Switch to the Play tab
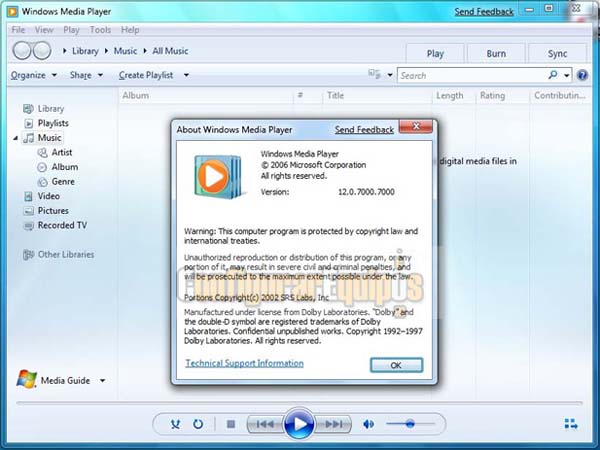 pos(435,53)
